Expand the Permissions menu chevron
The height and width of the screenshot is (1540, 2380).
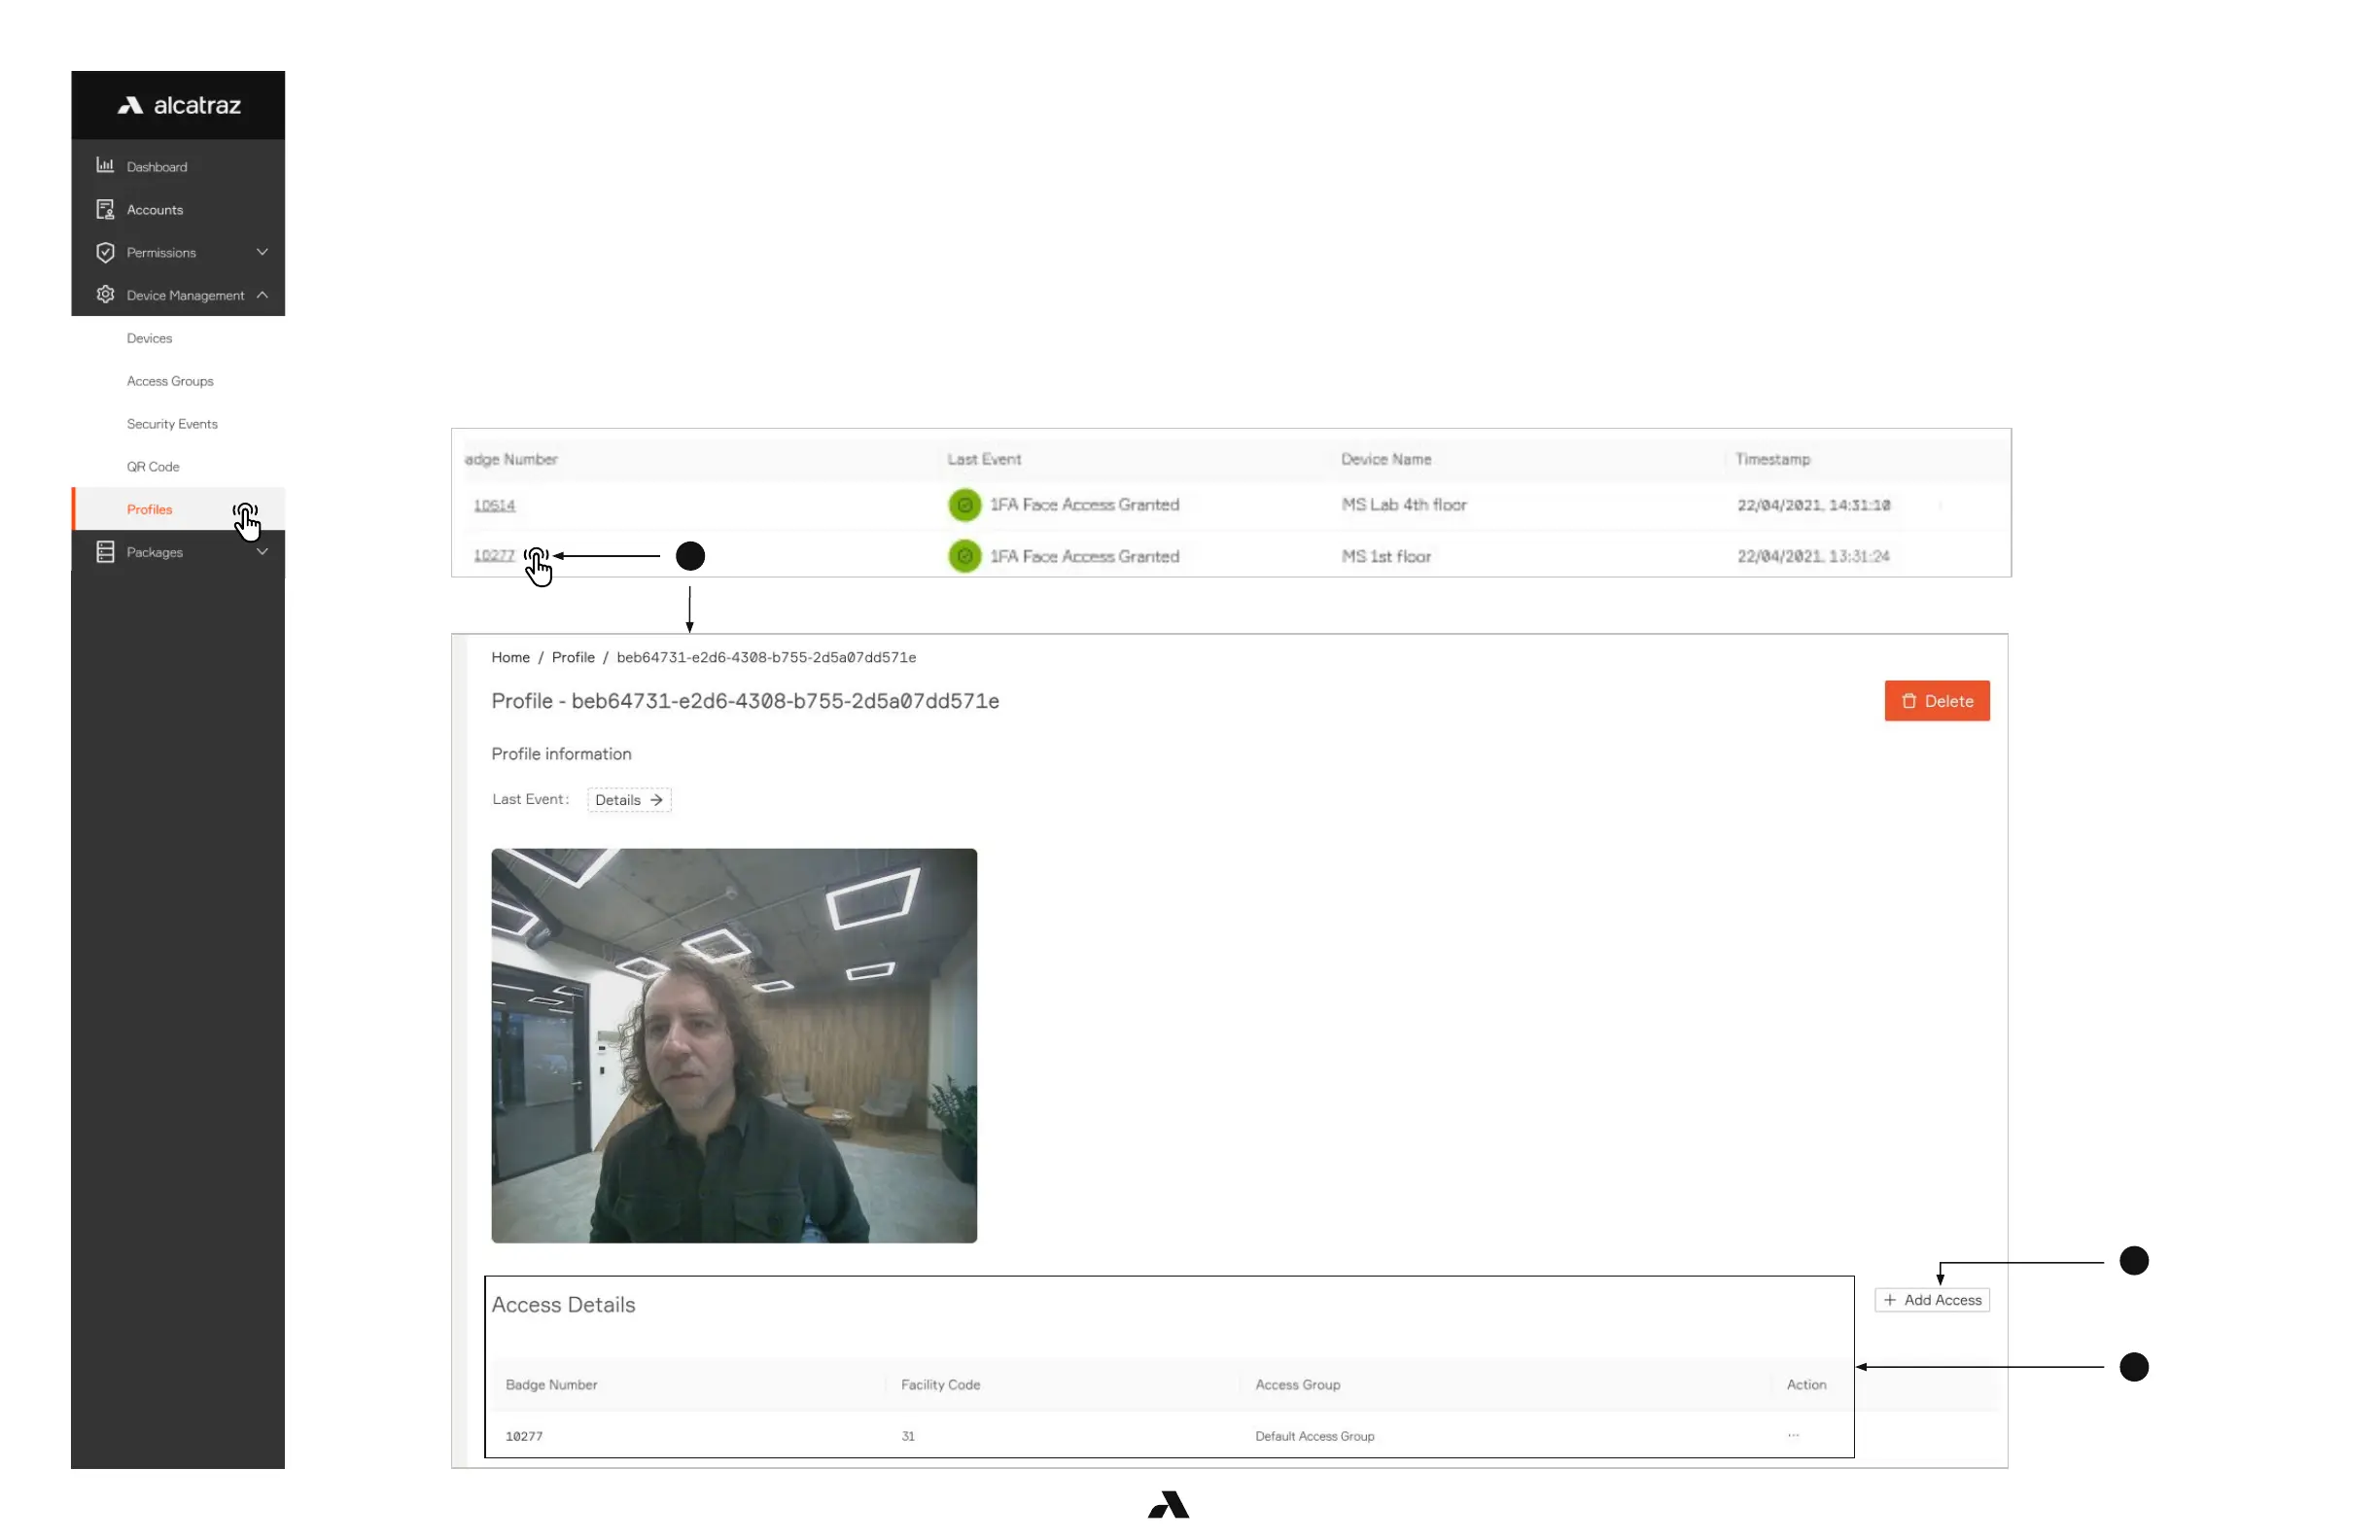click(x=262, y=252)
